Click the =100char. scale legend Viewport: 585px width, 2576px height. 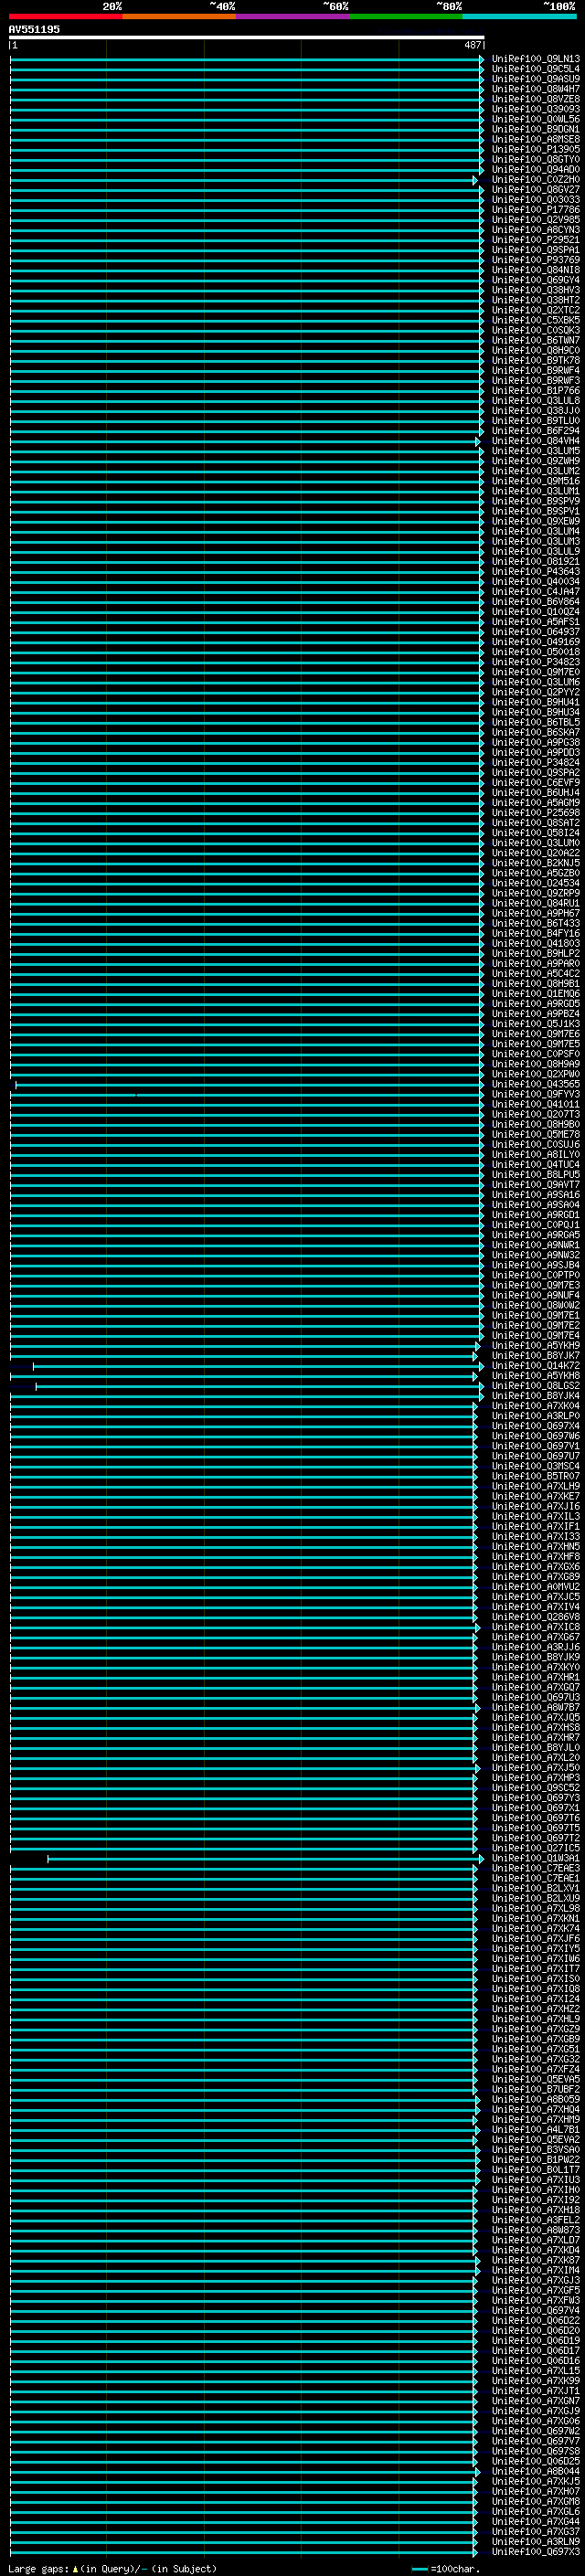[x=448, y=2569]
